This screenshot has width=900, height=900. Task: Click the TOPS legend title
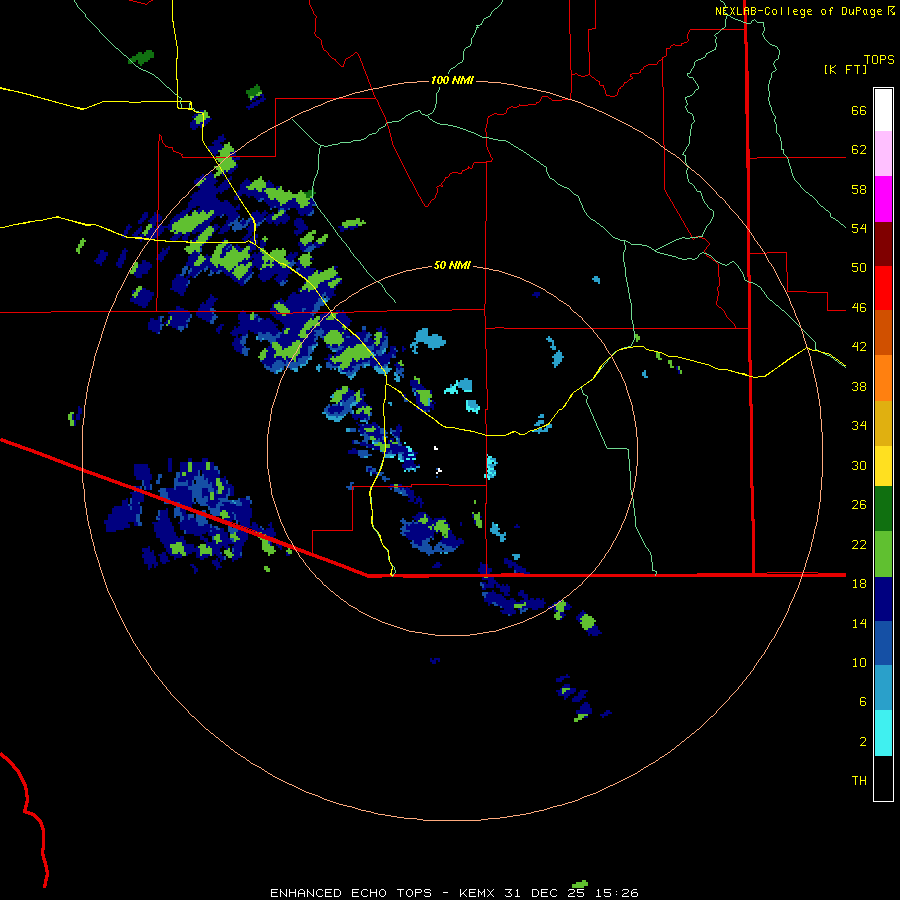coord(879,60)
